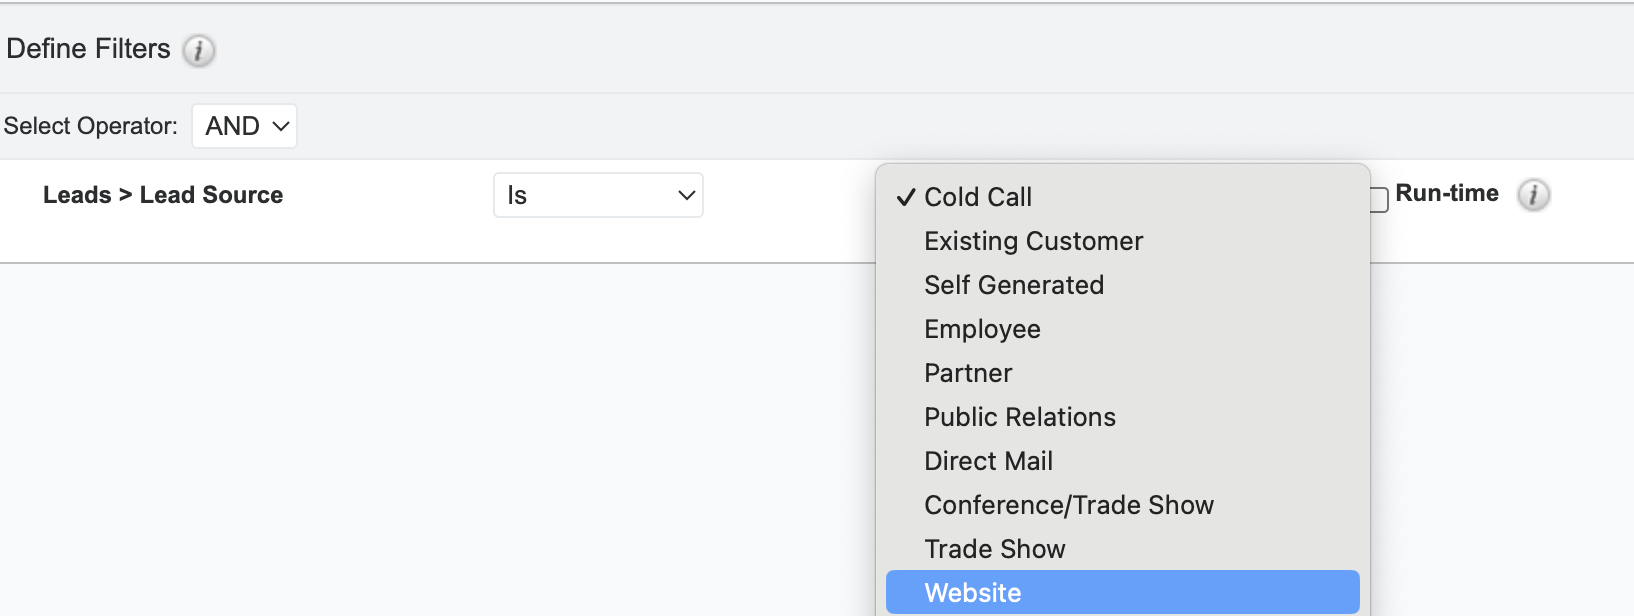Select the standalone Trade Show option
The image size is (1634, 616).
click(x=995, y=549)
